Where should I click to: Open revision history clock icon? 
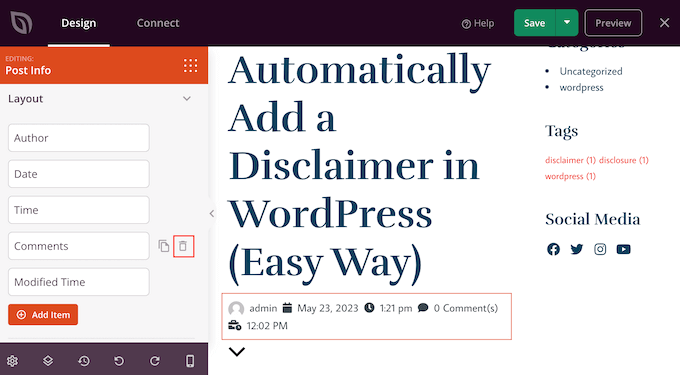pos(84,361)
